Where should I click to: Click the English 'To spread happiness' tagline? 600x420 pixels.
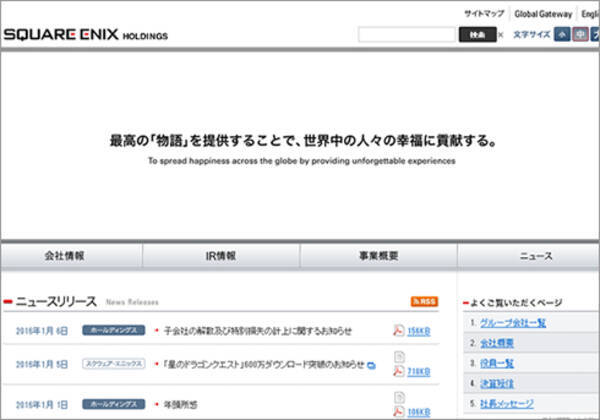(302, 161)
